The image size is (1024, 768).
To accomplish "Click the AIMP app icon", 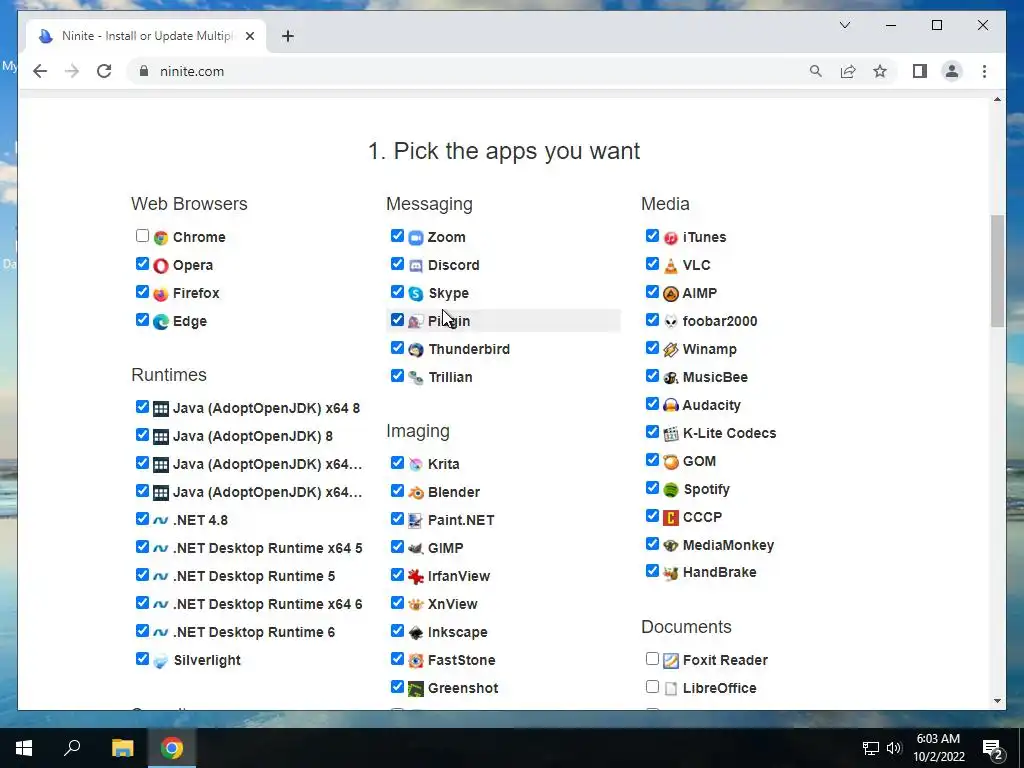I will click(x=671, y=294).
